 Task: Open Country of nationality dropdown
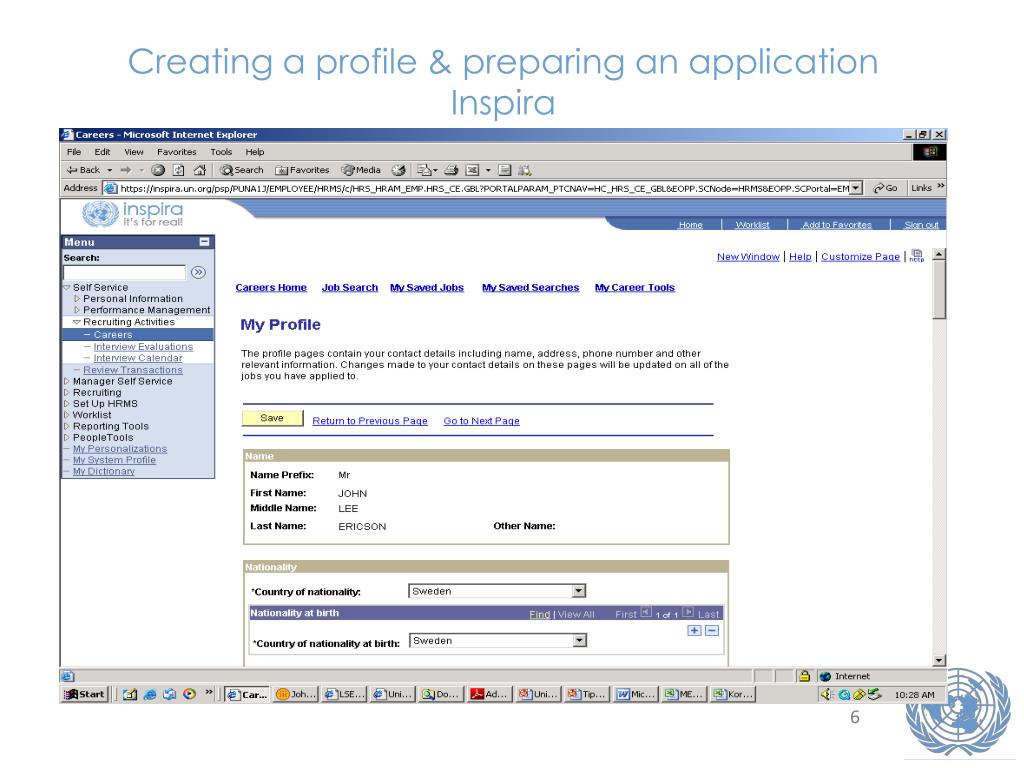pos(496,591)
